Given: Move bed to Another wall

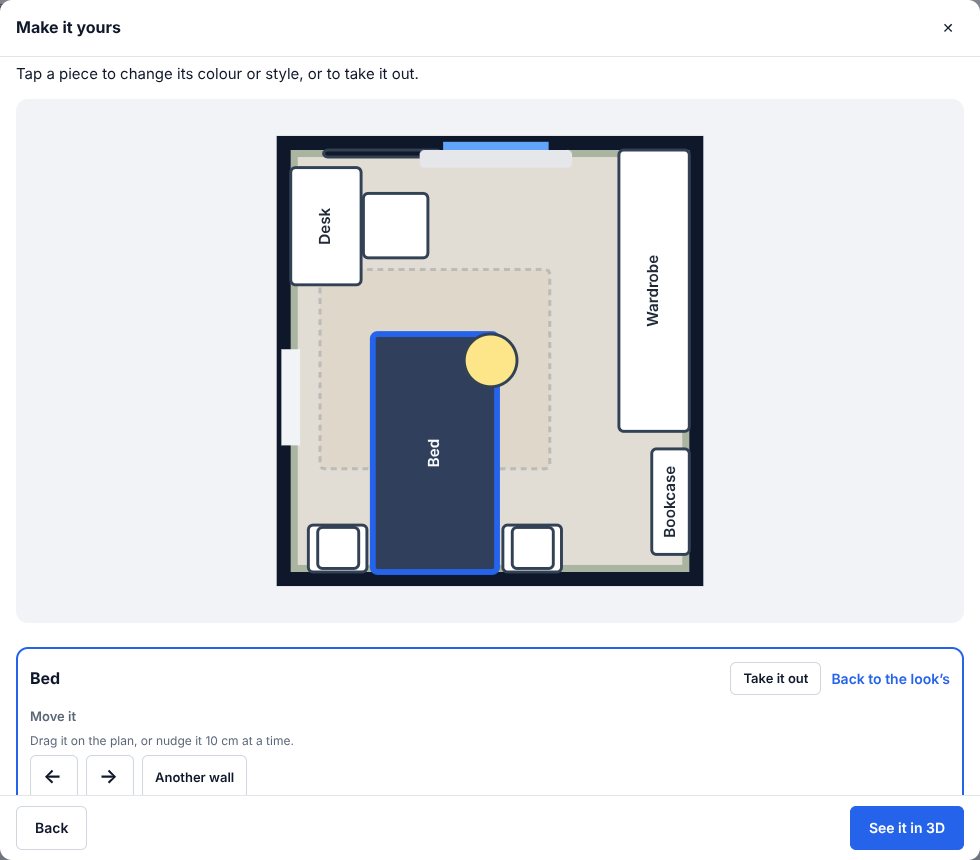Looking at the screenshot, I should pyautogui.click(x=194, y=777).
